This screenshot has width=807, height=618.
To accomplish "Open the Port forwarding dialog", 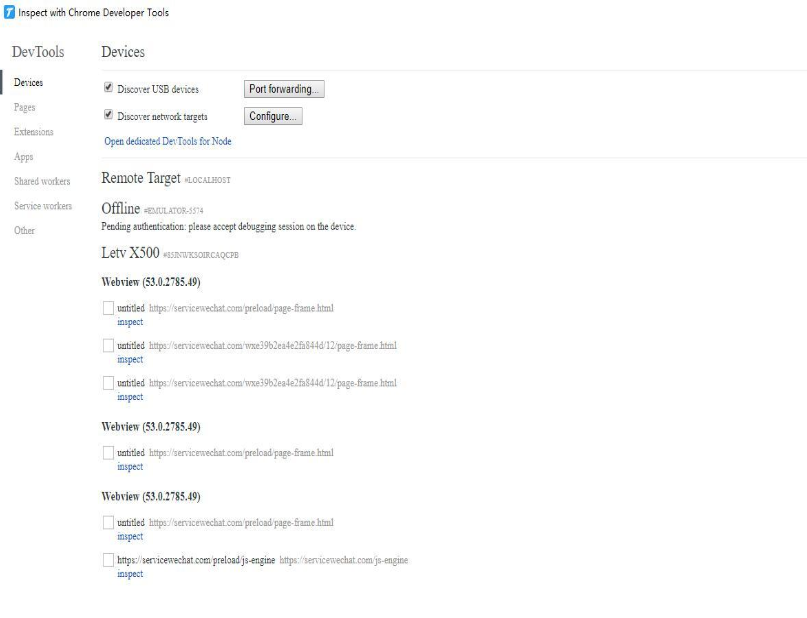I will [284, 89].
